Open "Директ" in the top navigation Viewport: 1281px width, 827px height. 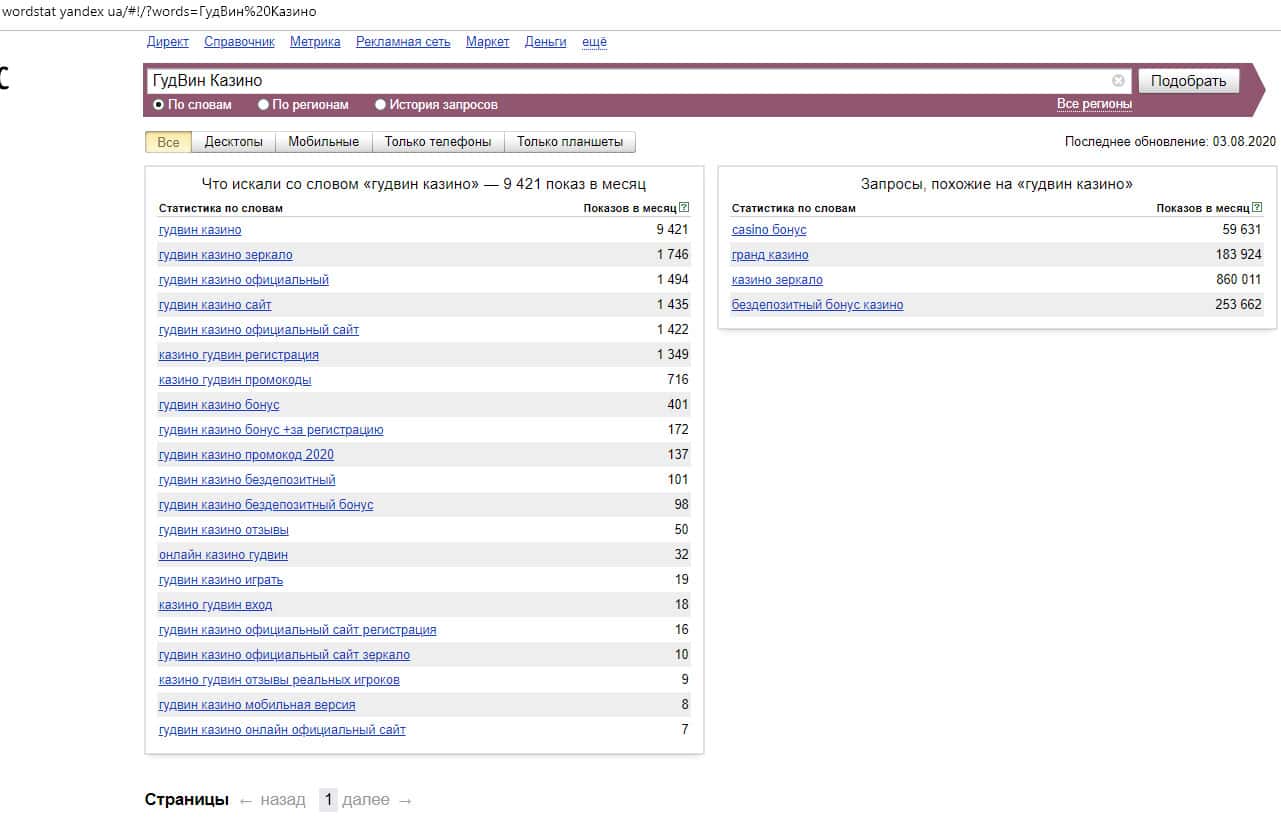[x=167, y=42]
